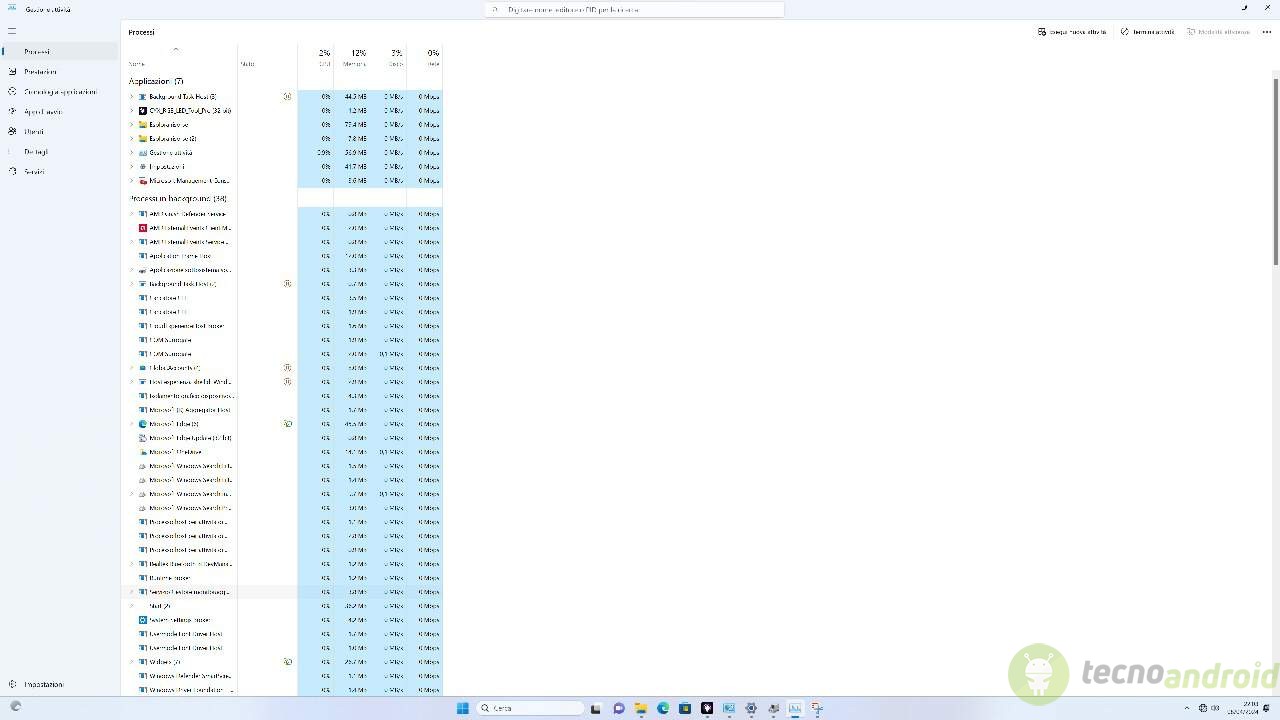Image resolution: width=1280 pixels, height=720 pixels.
Task: Click the Microsoft OneDrive process icon
Action: (x=143, y=451)
